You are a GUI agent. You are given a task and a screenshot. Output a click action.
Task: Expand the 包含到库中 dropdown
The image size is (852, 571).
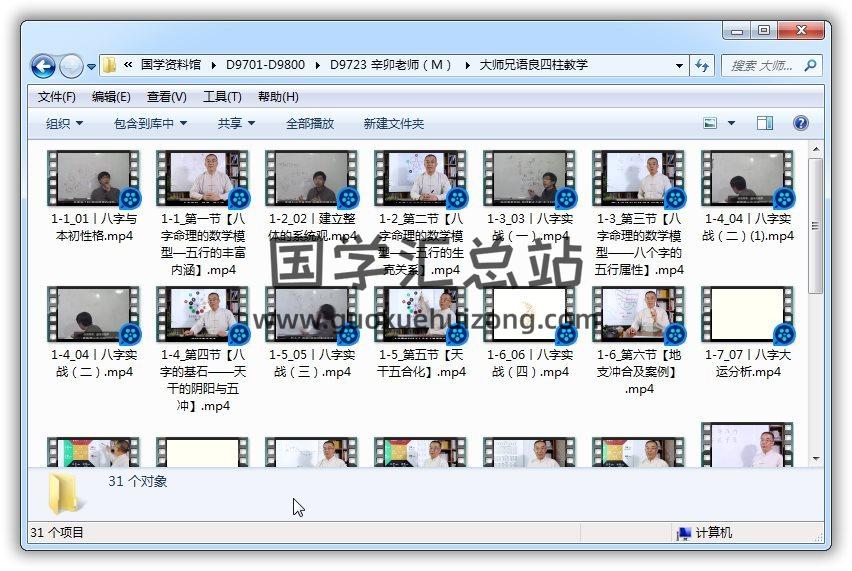click(x=151, y=123)
